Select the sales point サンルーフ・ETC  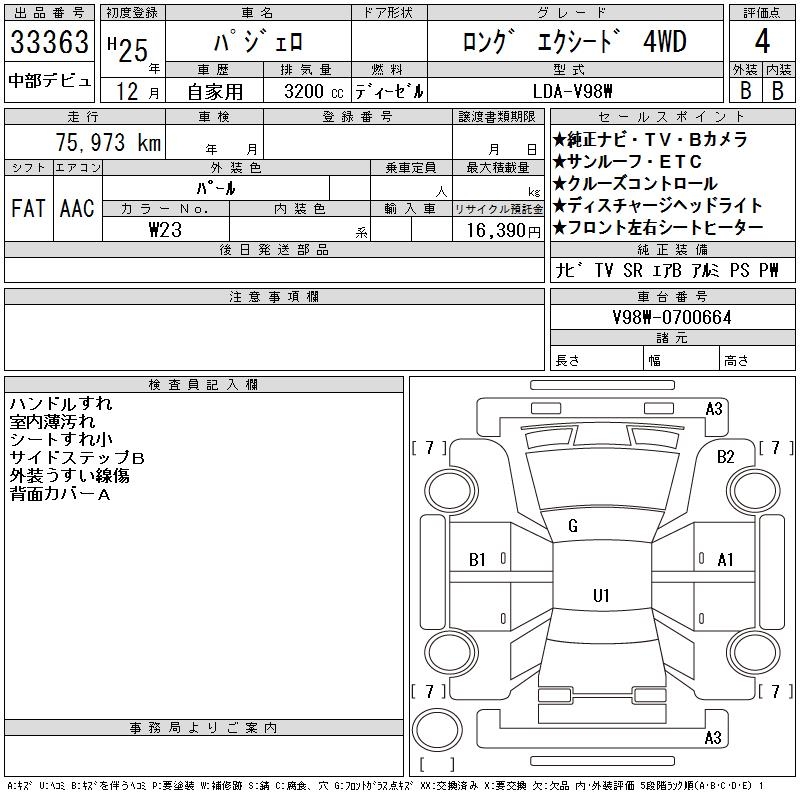coord(628,162)
